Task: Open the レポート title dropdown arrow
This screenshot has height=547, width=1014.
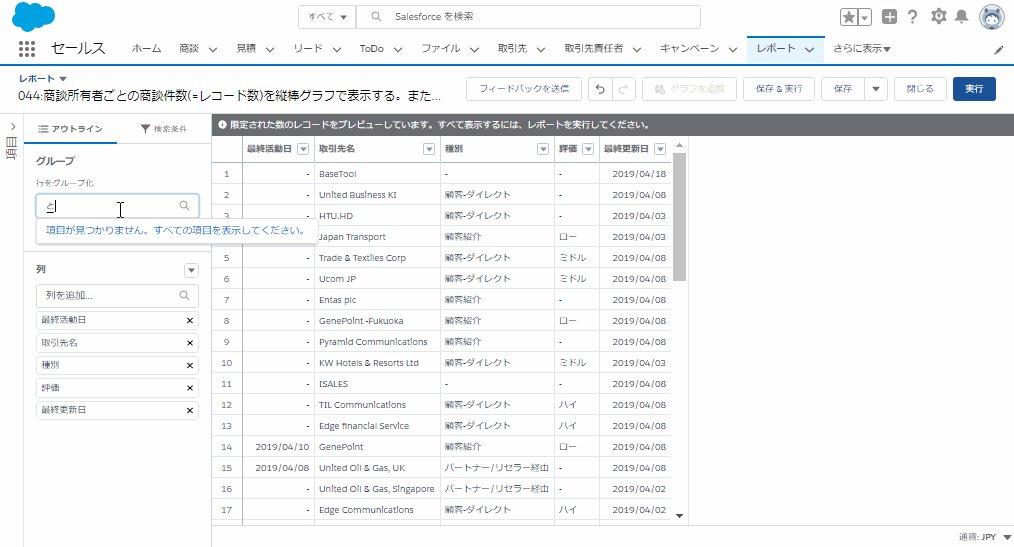Action: coord(63,79)
